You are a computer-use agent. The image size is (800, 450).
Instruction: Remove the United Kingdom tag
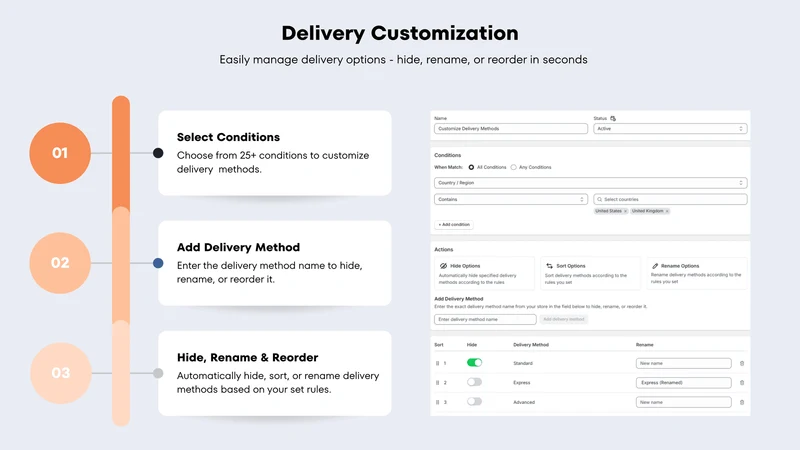(x=667, y=211)
